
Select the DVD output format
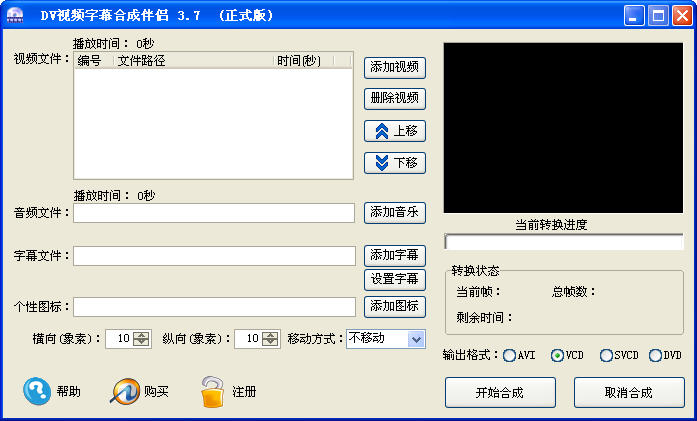click(x=655, y=355)
